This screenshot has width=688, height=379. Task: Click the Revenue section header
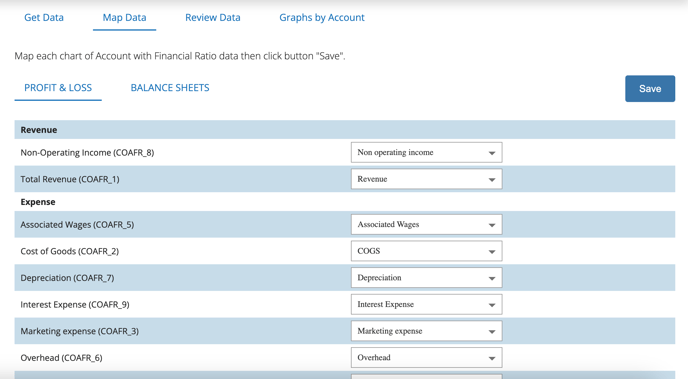tap(344, 130)
